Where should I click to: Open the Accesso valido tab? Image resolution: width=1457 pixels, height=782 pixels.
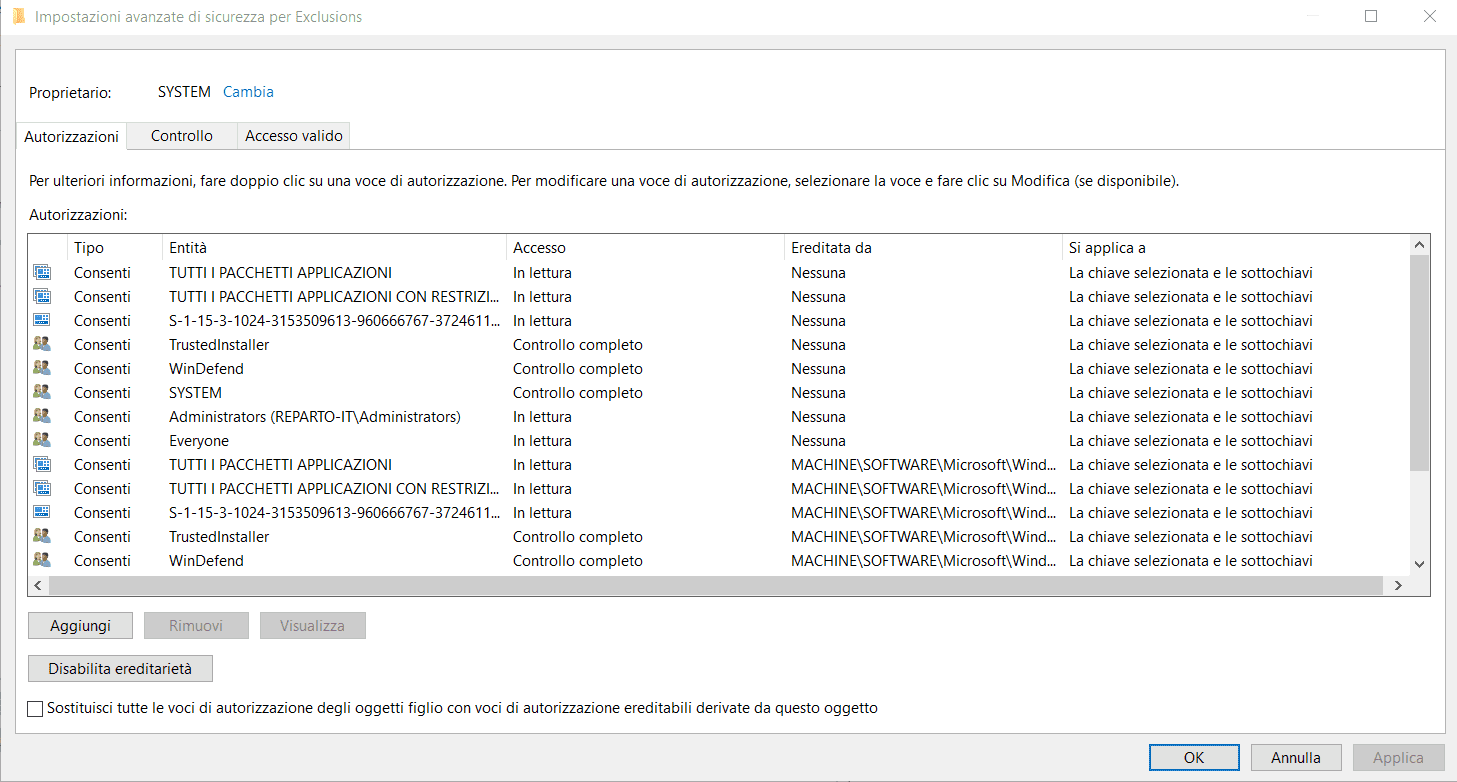click(293, 135)
